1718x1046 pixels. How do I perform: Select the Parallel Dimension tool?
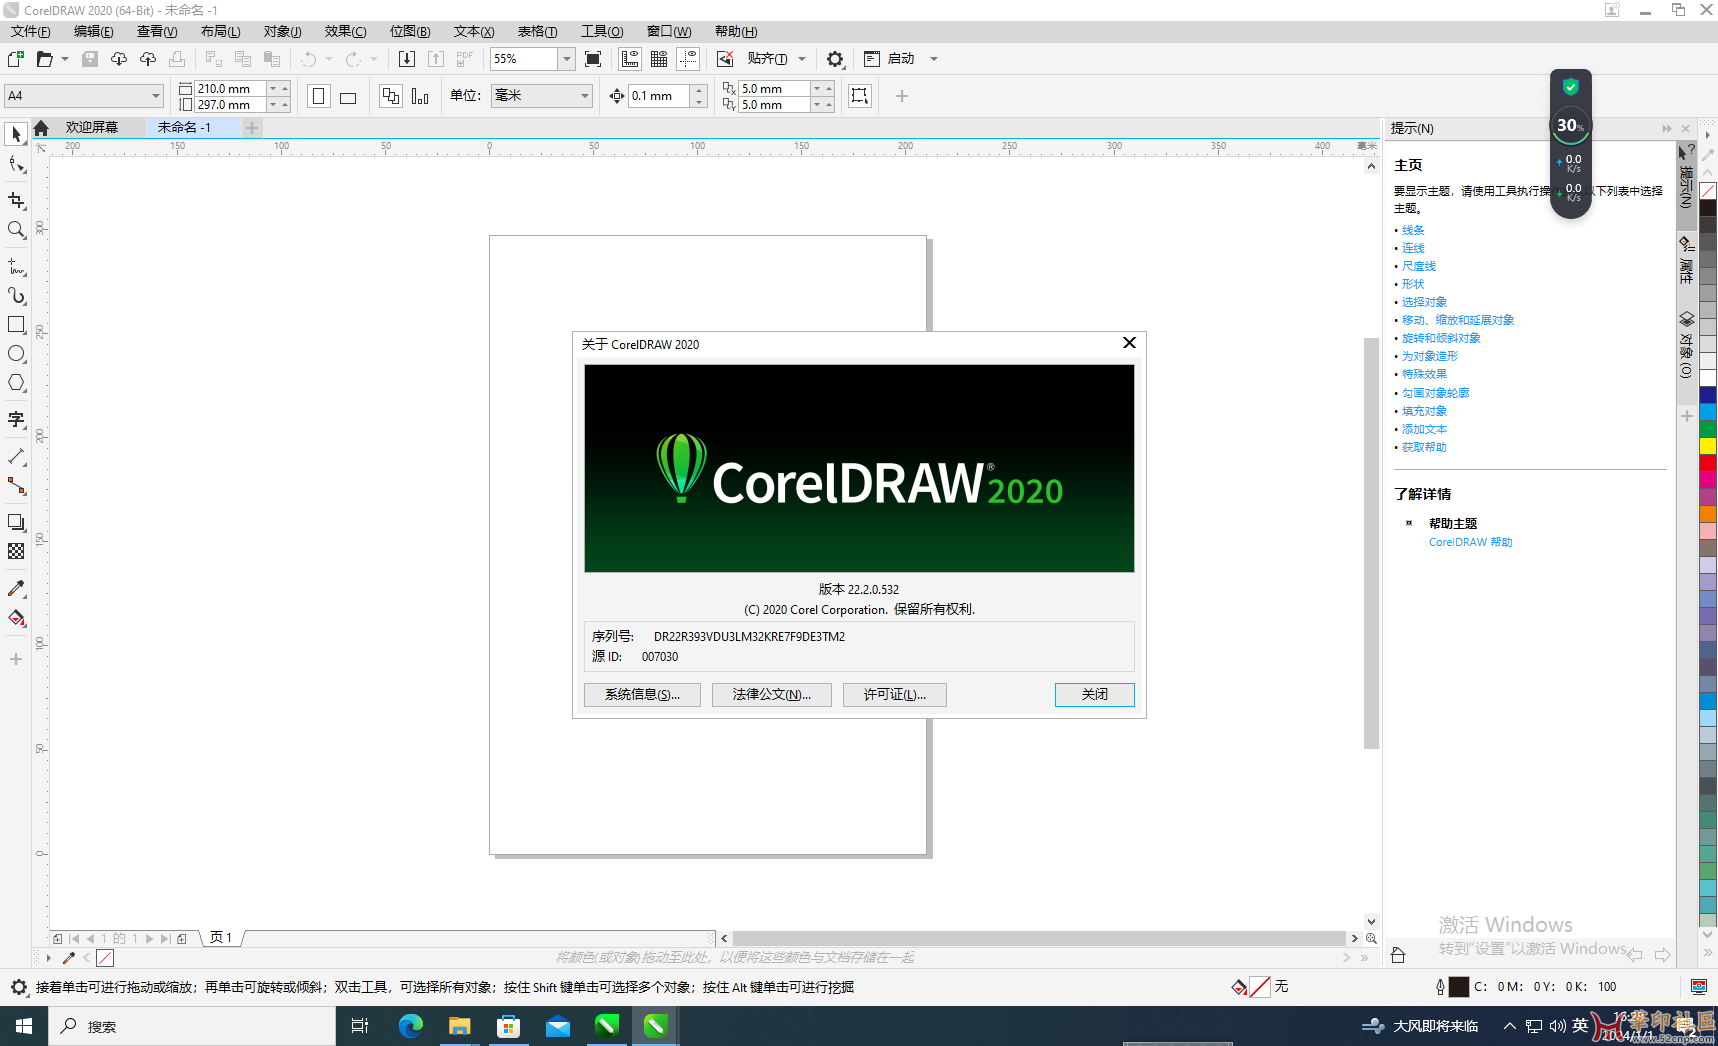point(16,456)
